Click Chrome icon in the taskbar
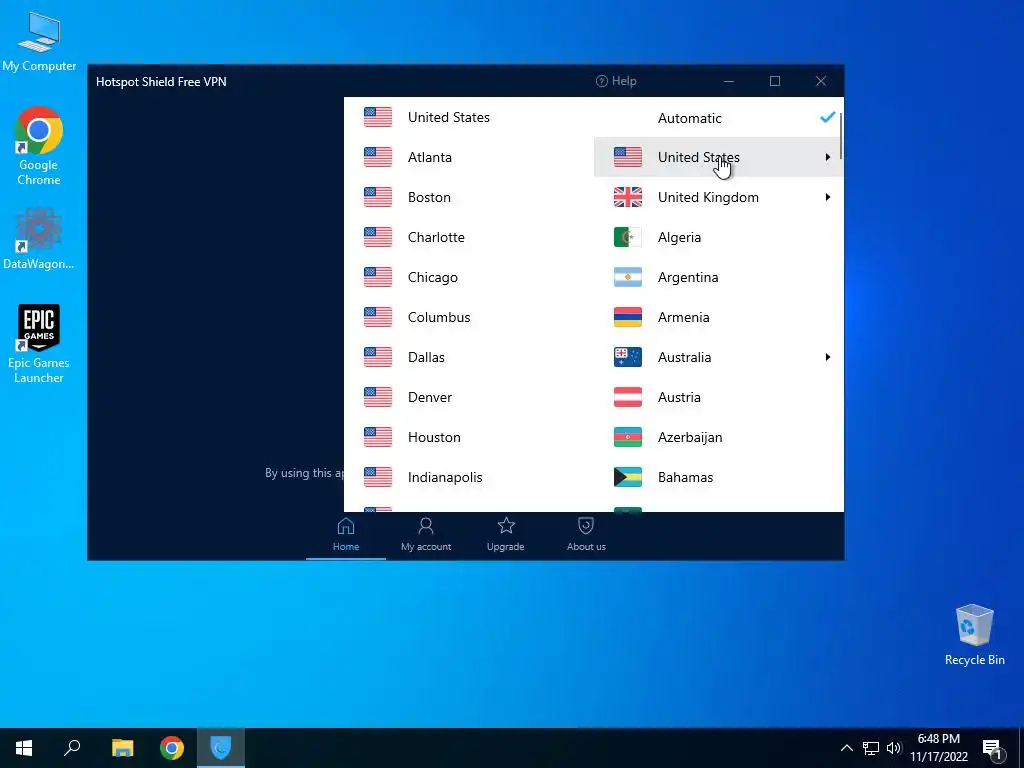Image resolution: width=1024 pixels, height=768 pixels. 172,748
